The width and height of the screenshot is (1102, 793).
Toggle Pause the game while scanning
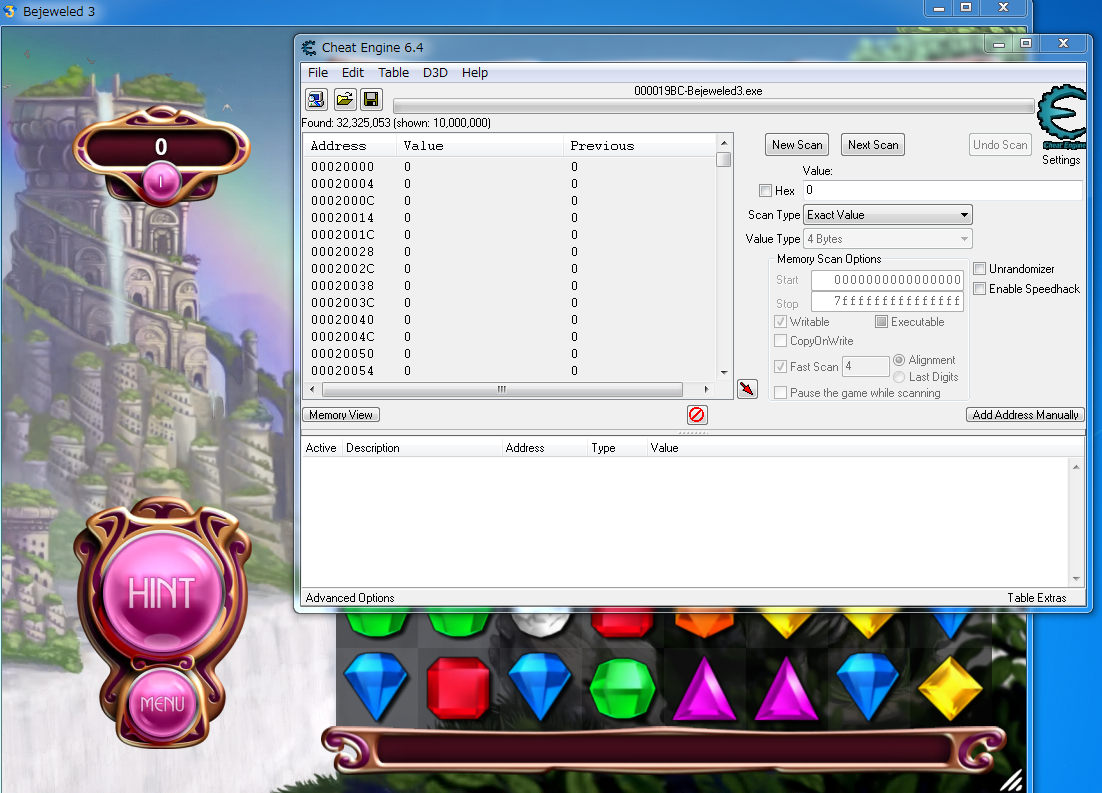click(780, 393)
